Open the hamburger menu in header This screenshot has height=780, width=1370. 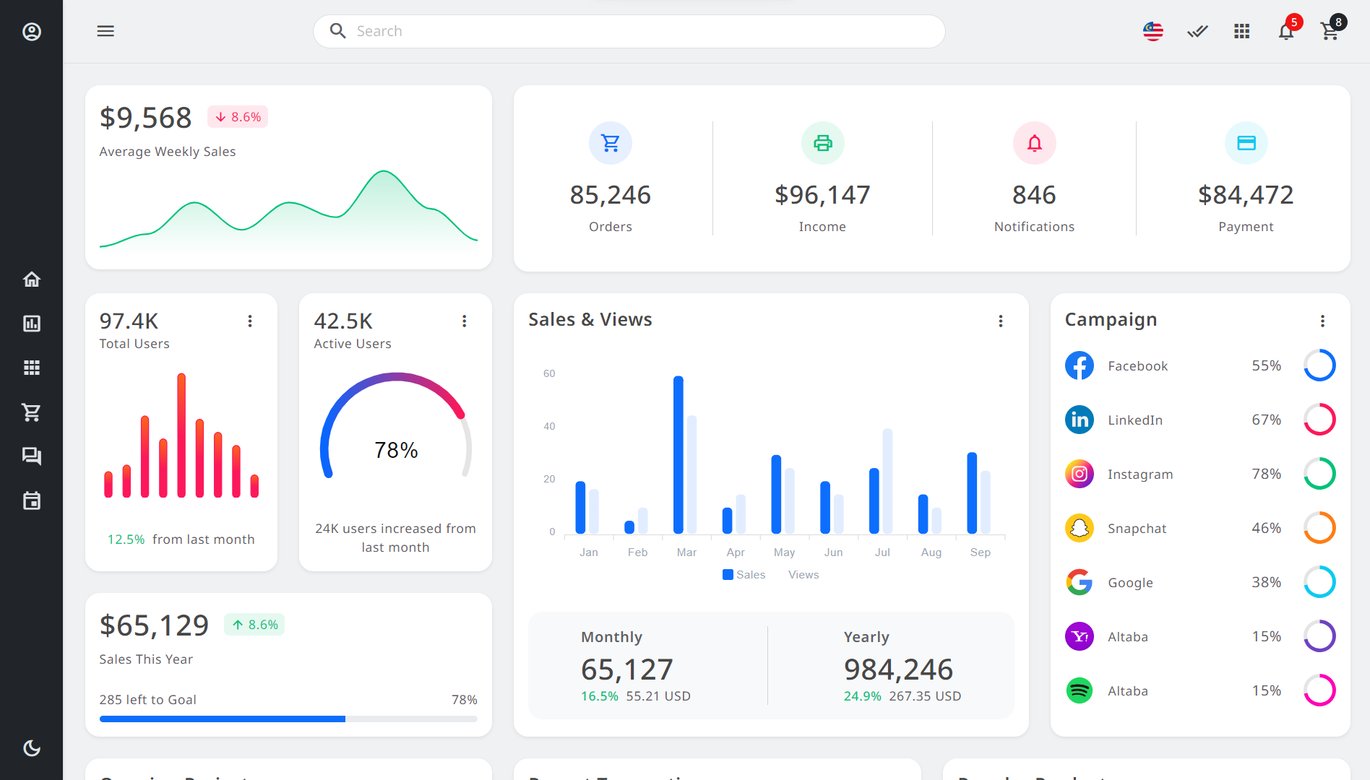tap(105, 31)
